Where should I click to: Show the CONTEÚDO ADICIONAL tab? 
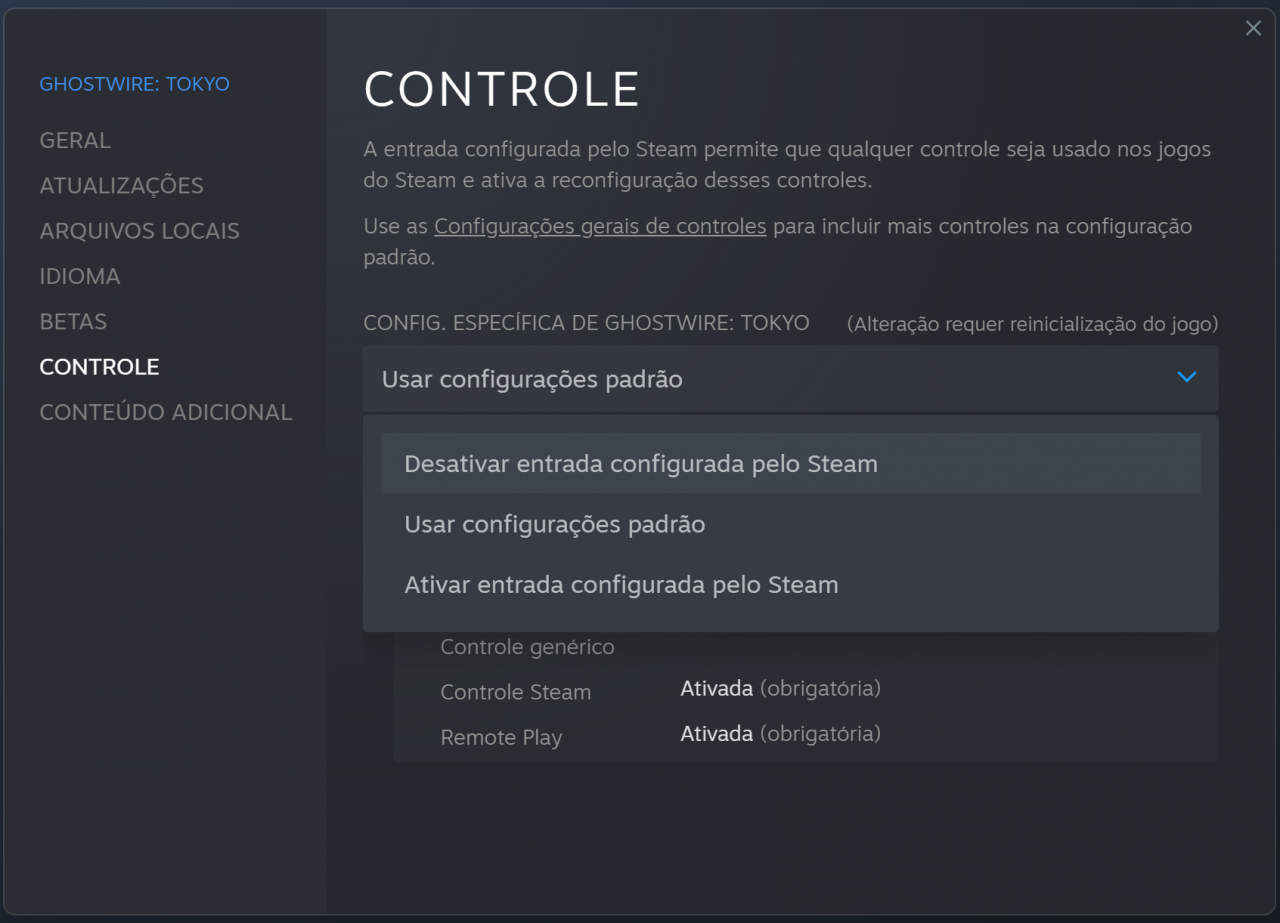tap(166, 412)
